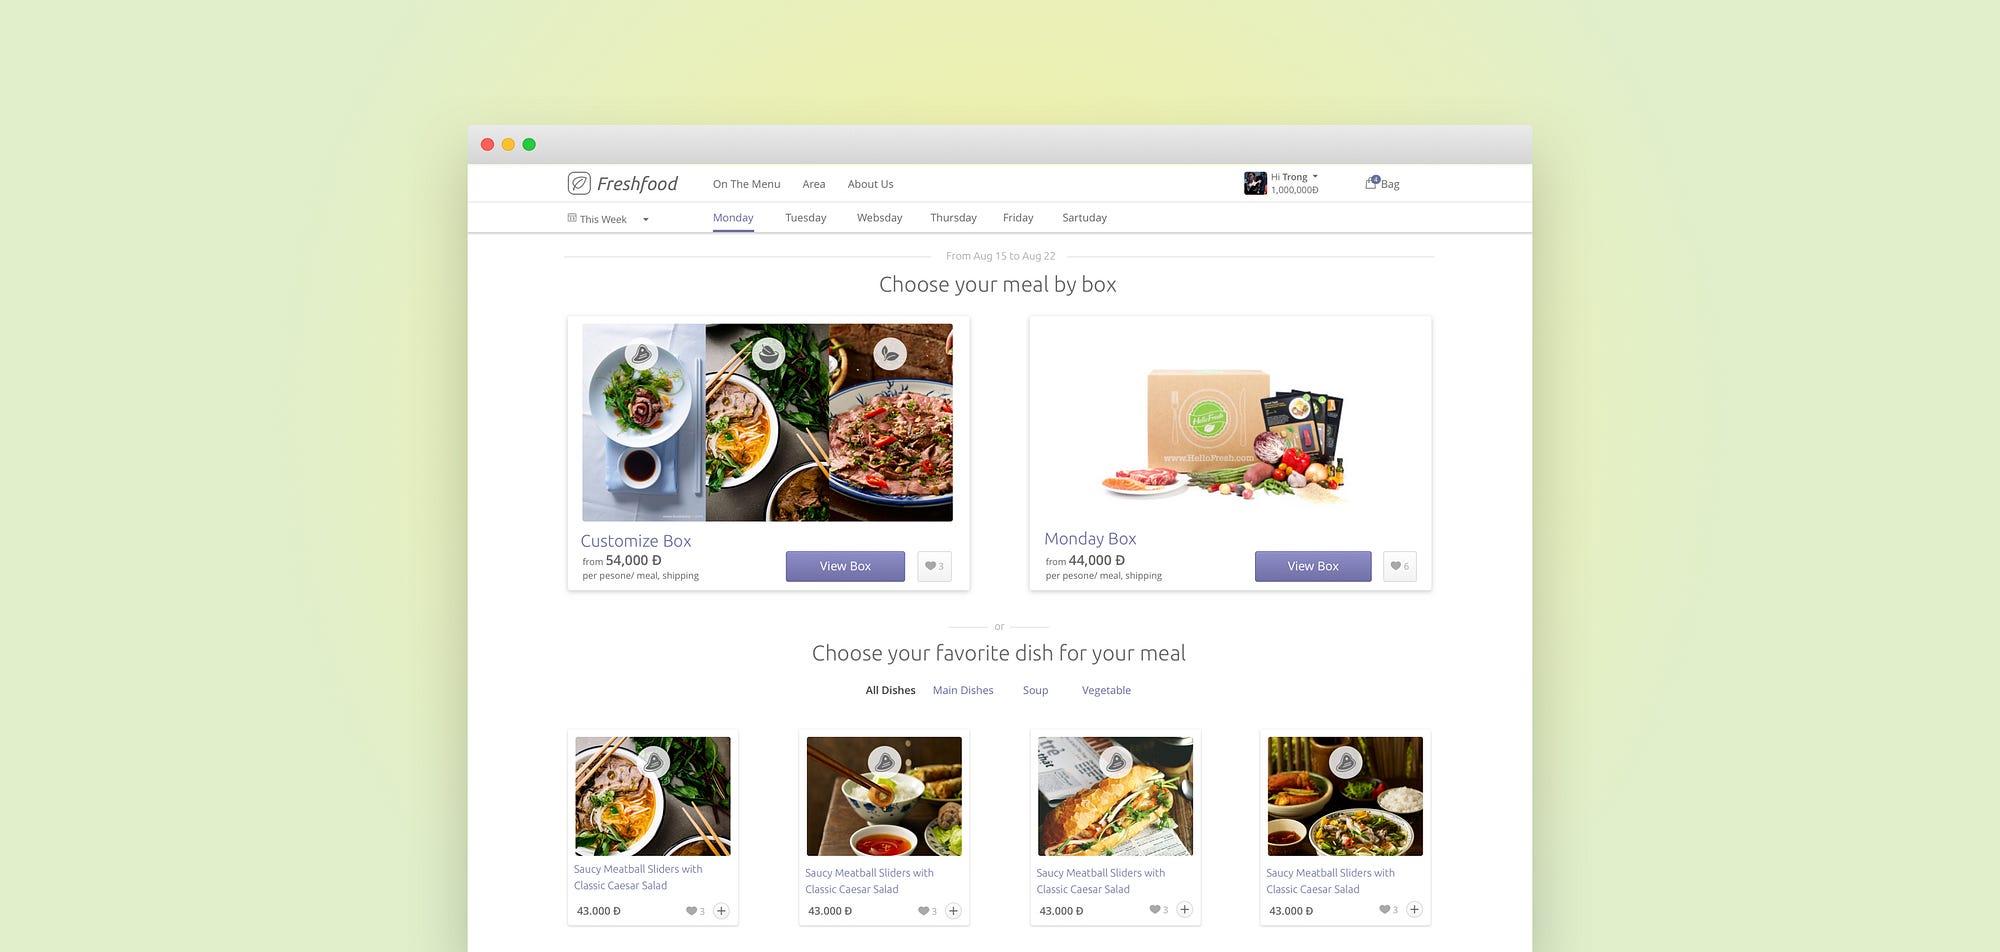2000x952 pixels.
Task: Click the soup bowl icon on Customize Box
Action: pos(768,354)
